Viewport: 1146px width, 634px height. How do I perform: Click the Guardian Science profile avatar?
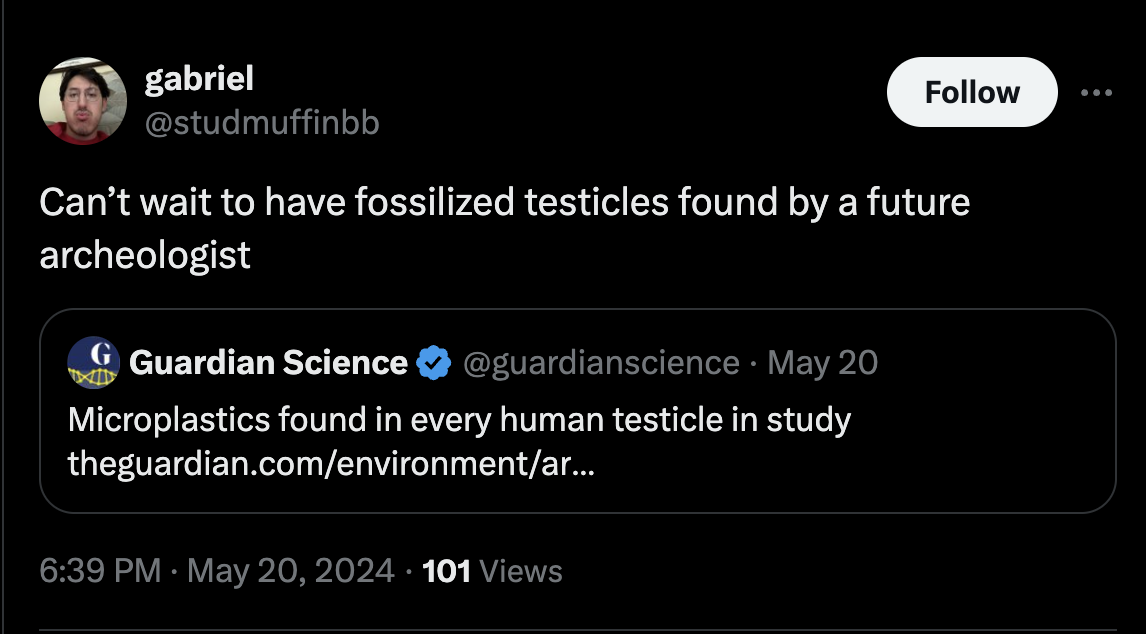click(x=92, y=362)
